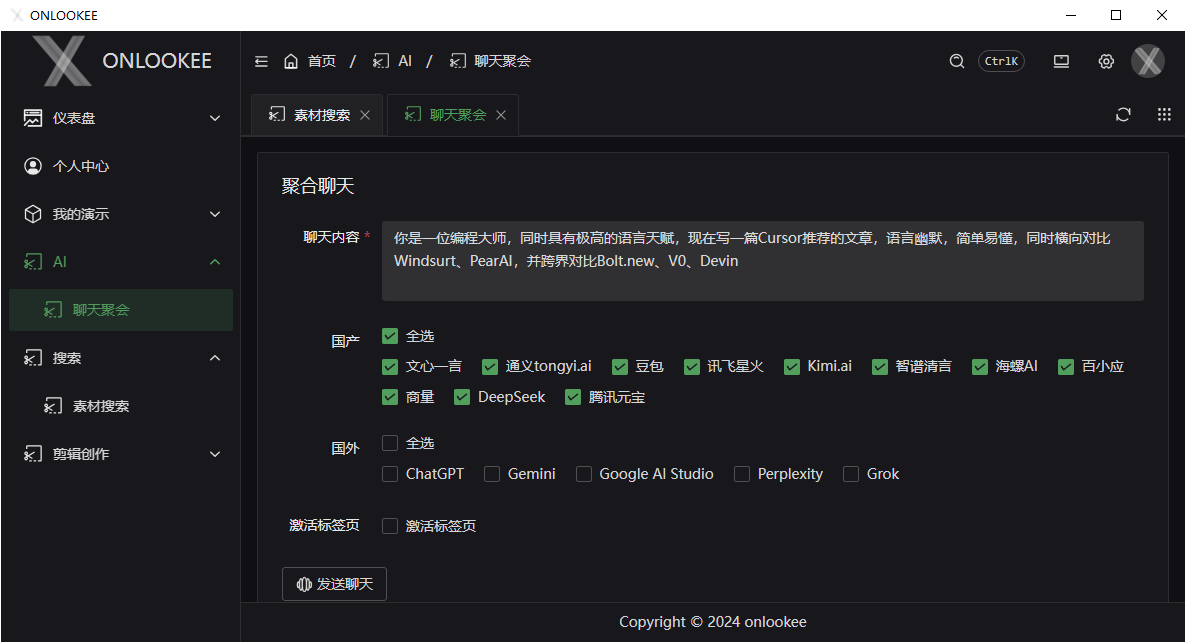Image resolution: width=1186 pixels, height=643 pixels.
Task: Open the user avatar menu
Action: (1147, 61)
